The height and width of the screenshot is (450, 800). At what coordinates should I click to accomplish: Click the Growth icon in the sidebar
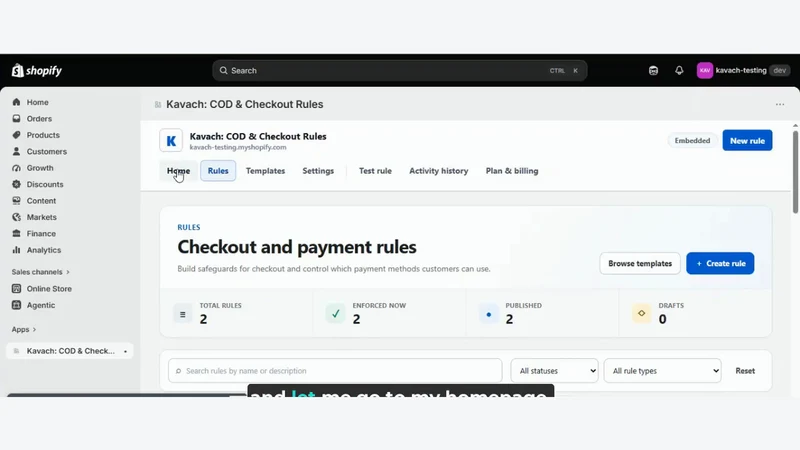[16, 168]
